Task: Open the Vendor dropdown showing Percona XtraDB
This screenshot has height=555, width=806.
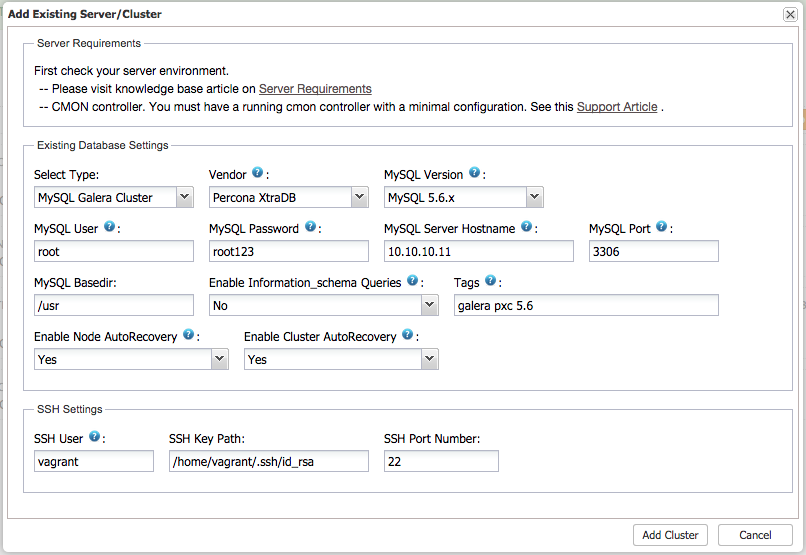Action: coord(288,197)
